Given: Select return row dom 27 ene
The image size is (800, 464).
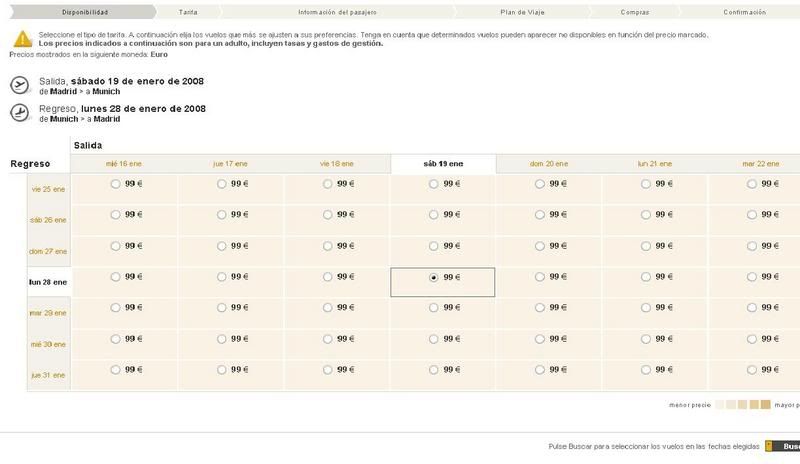Looking at the screenshot, I should pyautogui.click(x=48, y=251).
